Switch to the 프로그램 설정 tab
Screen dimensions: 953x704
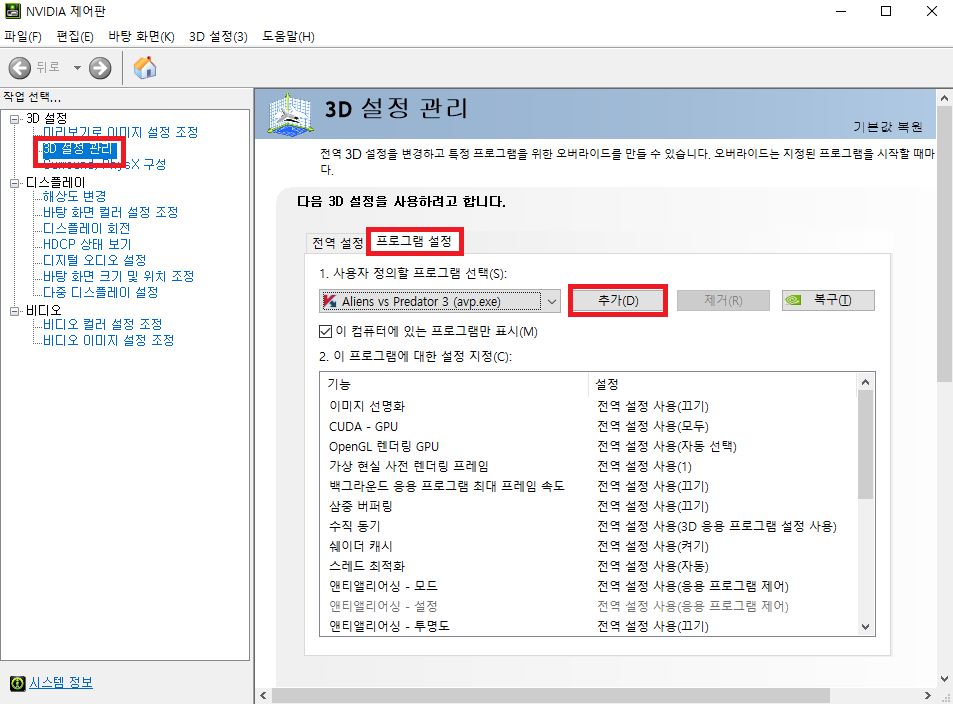click(414, 241)
